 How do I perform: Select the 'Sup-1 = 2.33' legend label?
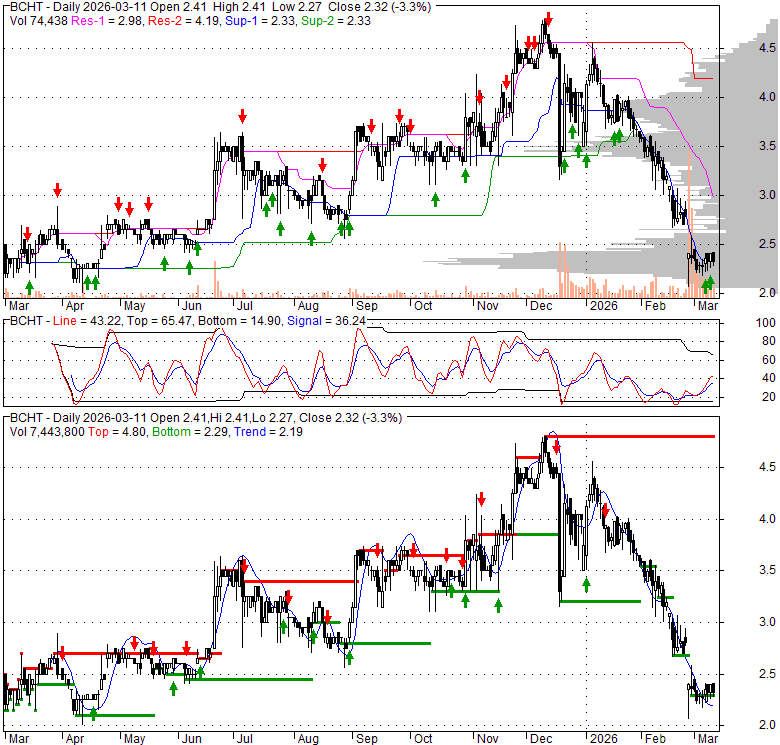click(260, 21)
